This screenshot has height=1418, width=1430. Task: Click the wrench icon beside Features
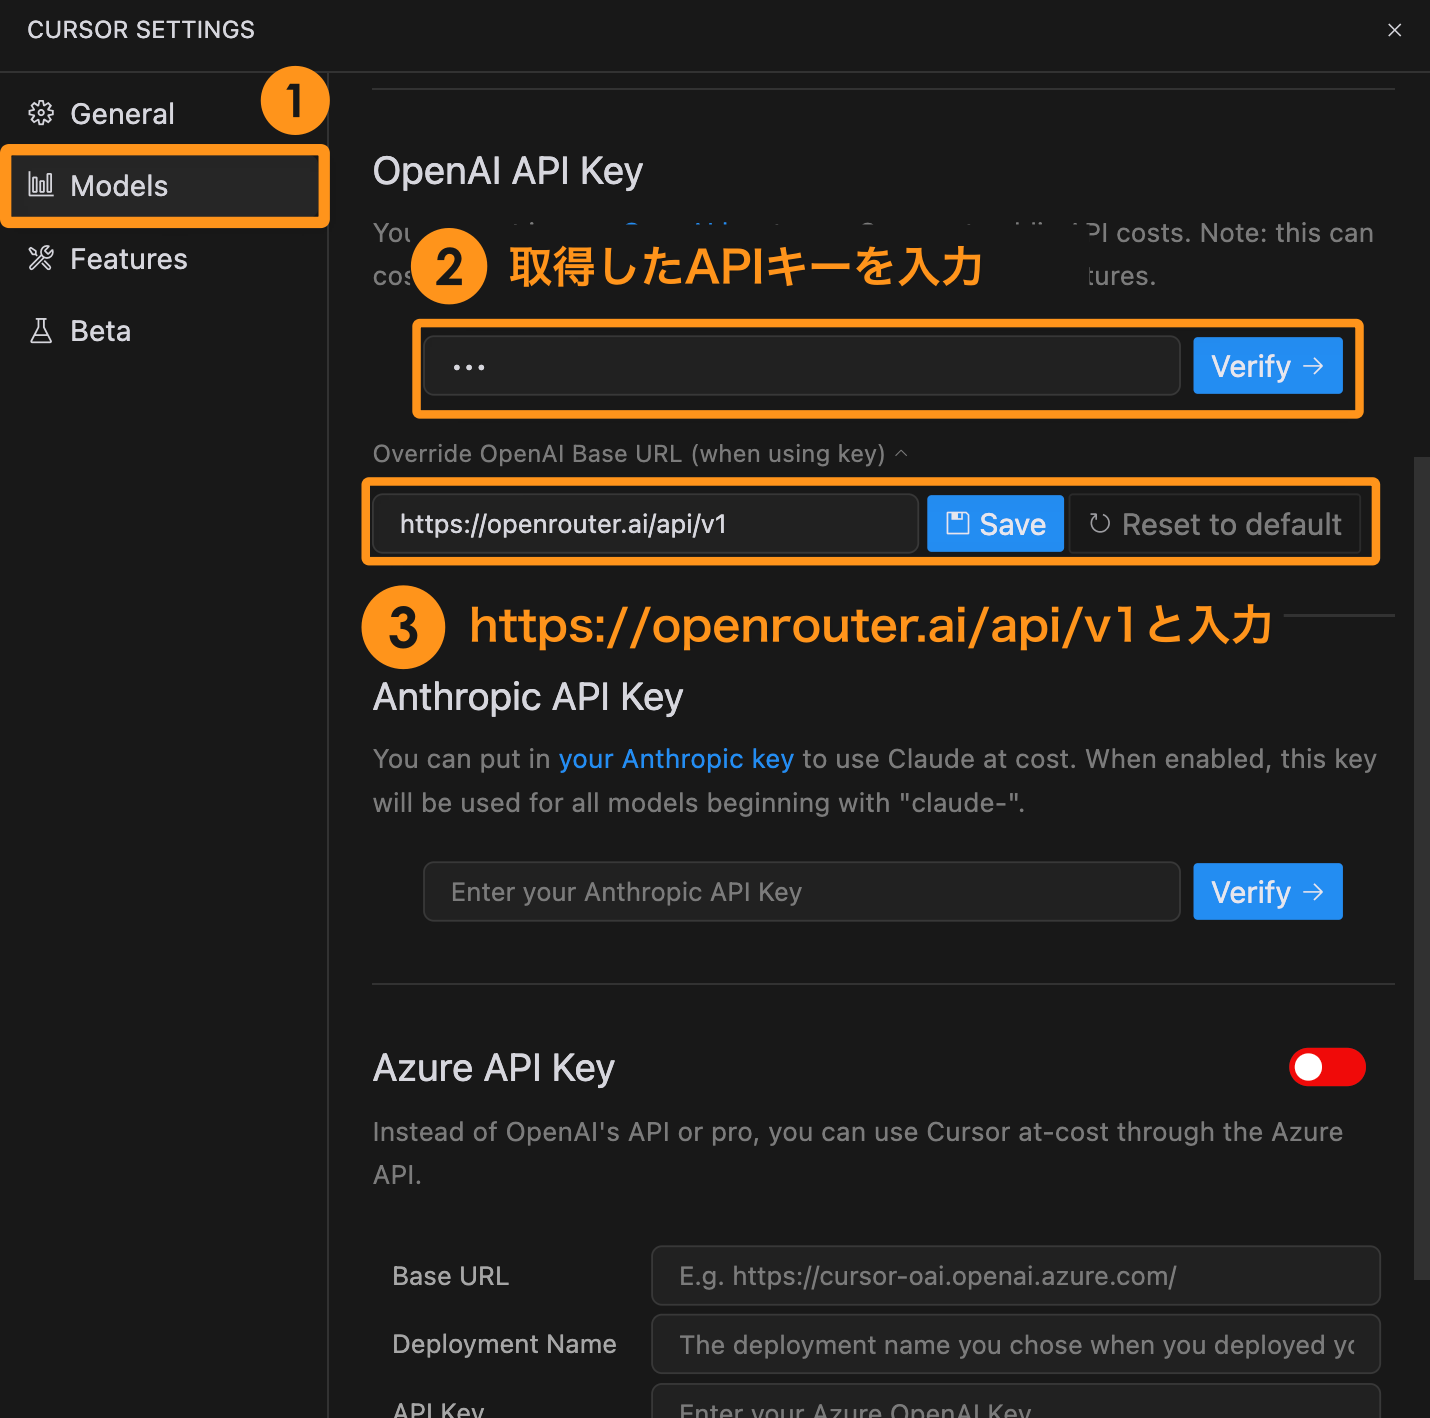41,259
